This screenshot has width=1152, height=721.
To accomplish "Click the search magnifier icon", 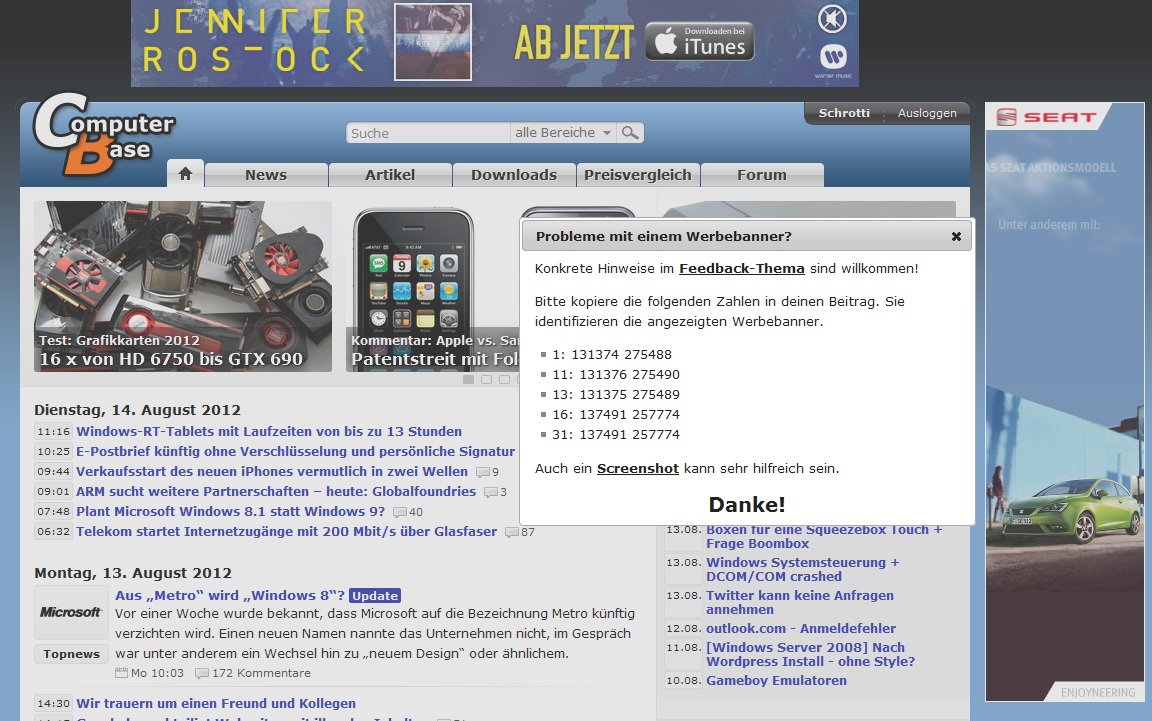I will click(630, 132).
